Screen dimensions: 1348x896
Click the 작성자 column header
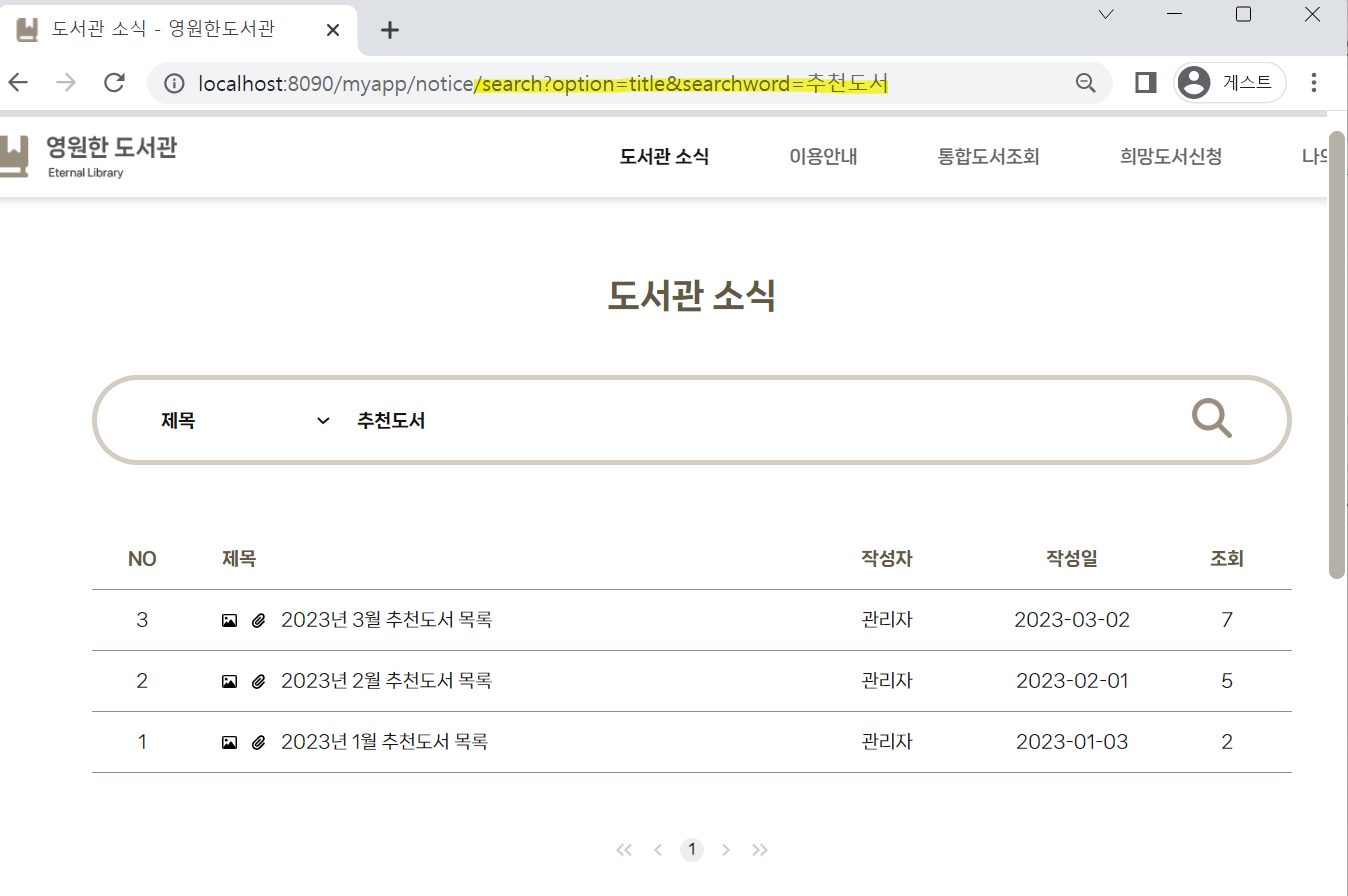click(x=887, y=559)
